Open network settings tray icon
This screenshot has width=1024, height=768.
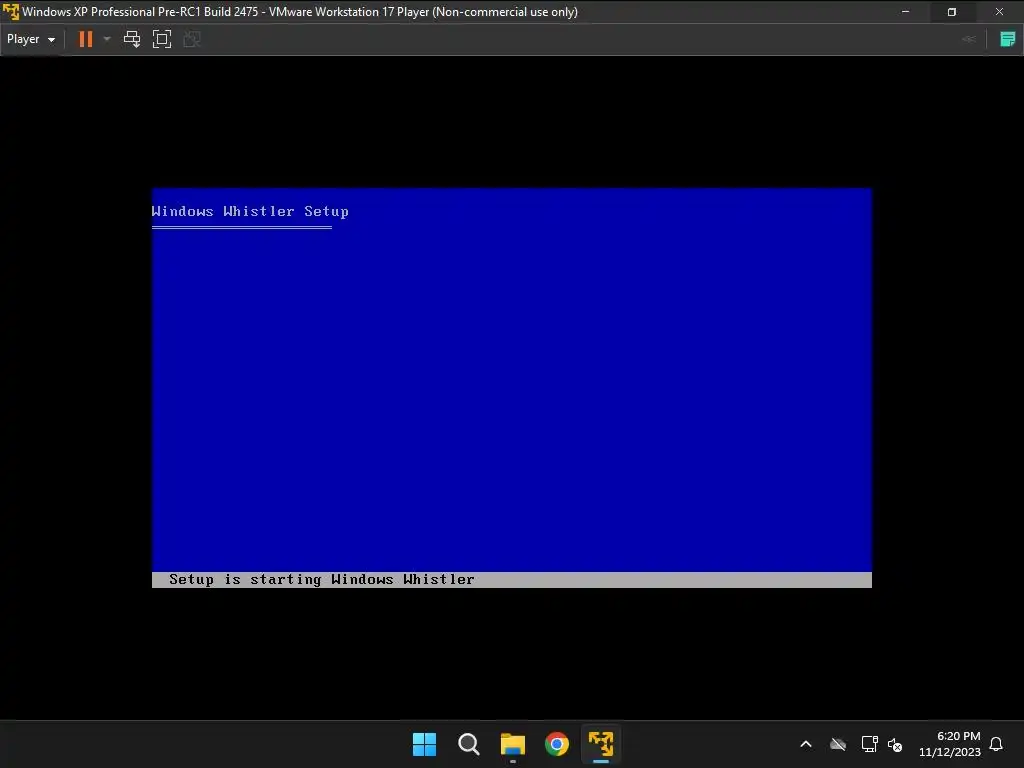869,744
